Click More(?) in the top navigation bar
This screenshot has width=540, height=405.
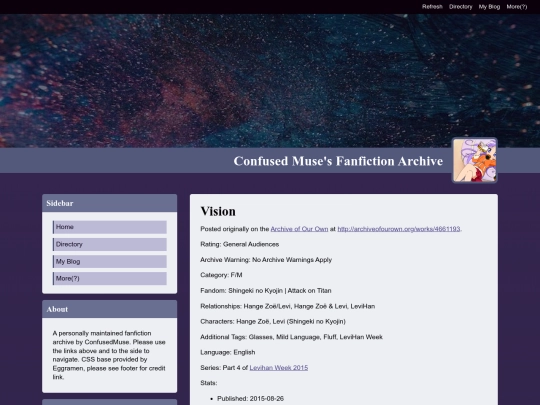tap(517, 7)
